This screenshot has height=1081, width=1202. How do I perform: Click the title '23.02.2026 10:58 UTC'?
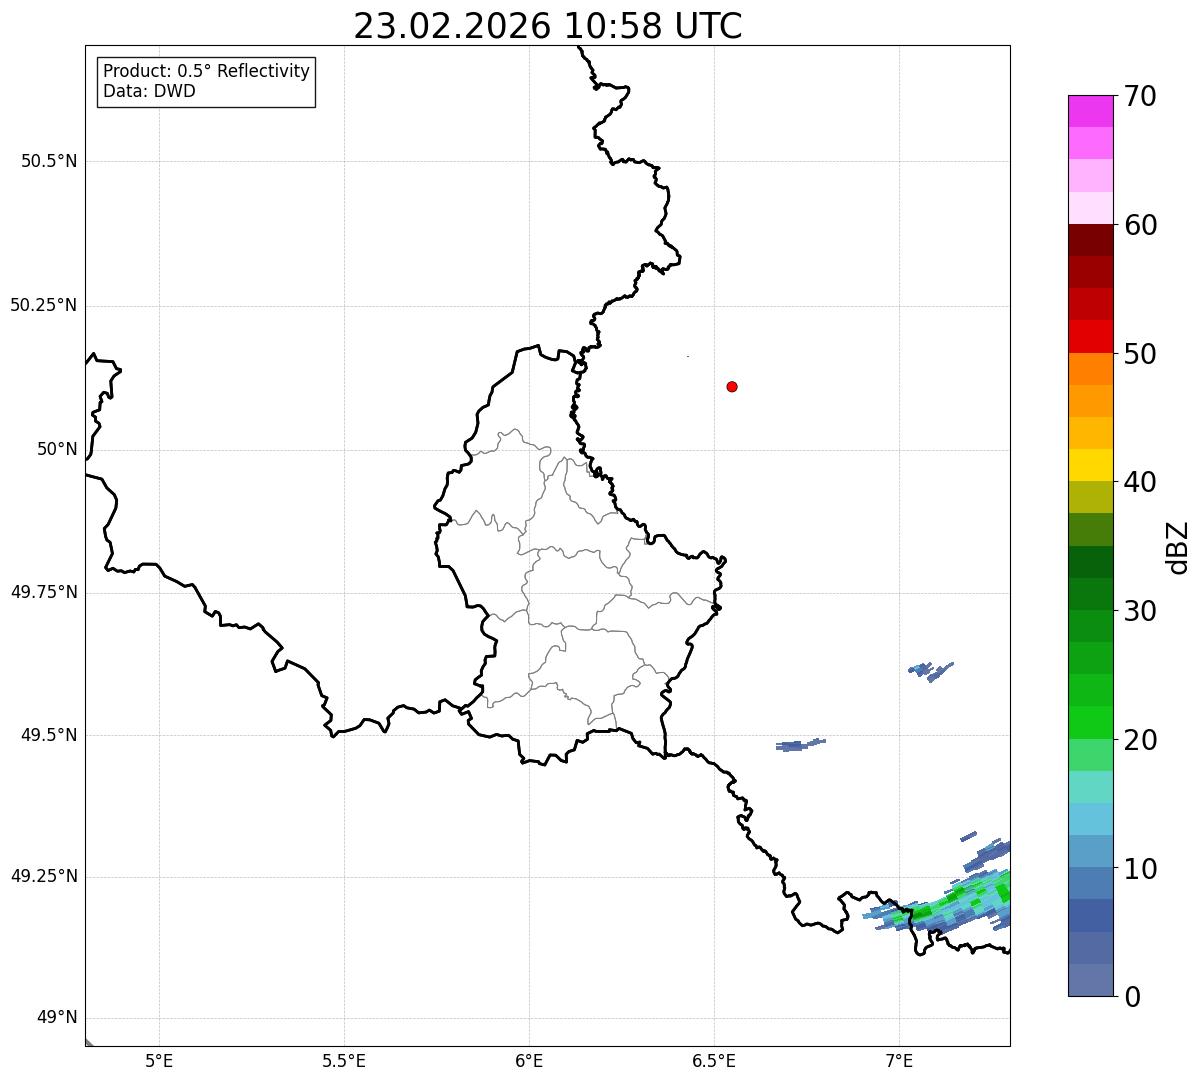coord(548,26)
